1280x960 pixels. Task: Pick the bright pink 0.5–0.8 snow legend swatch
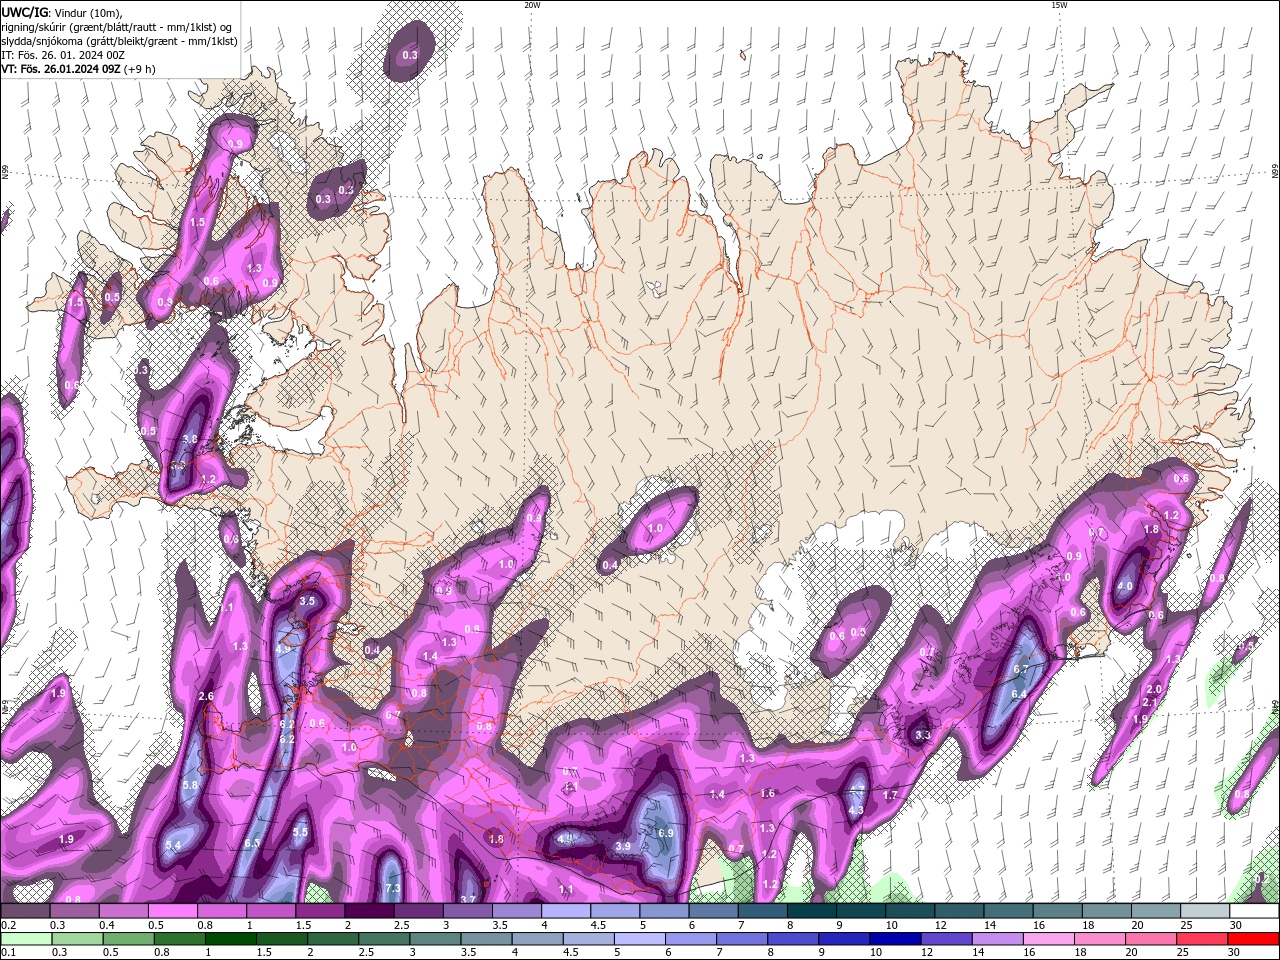(173, 911)
